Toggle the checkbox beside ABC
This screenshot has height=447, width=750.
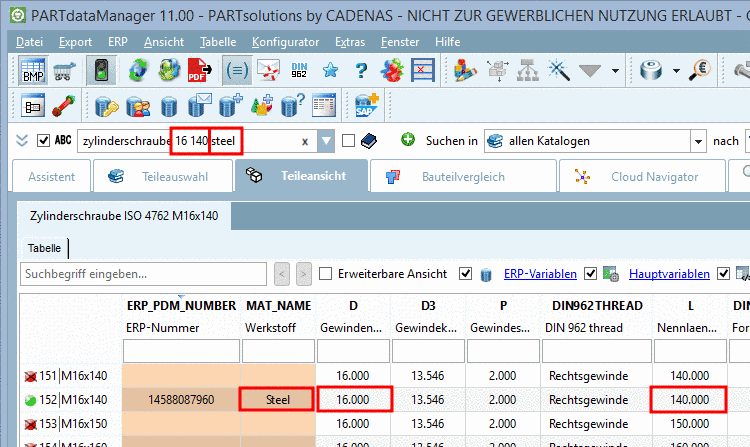coord(44,141)
